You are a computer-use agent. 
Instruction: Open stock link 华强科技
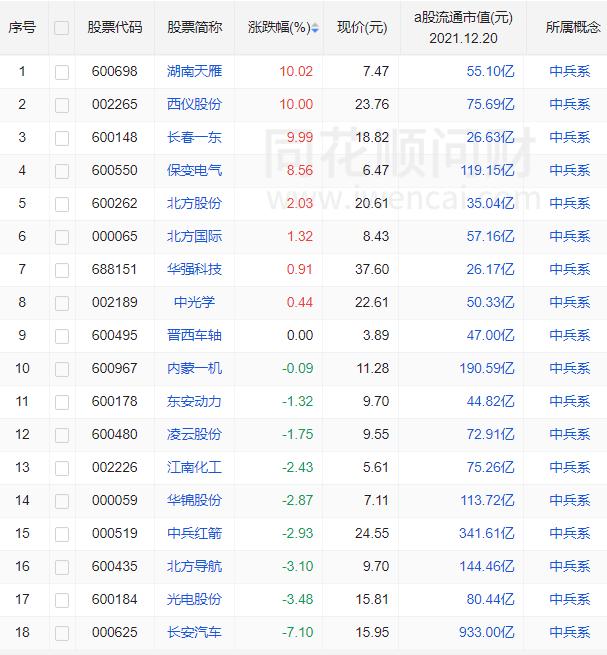click(194, 269)
